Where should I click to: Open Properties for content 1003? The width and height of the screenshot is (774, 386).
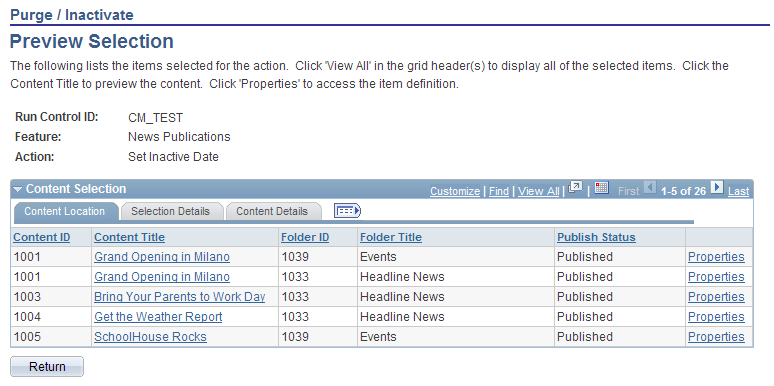[x=716, y=297]
